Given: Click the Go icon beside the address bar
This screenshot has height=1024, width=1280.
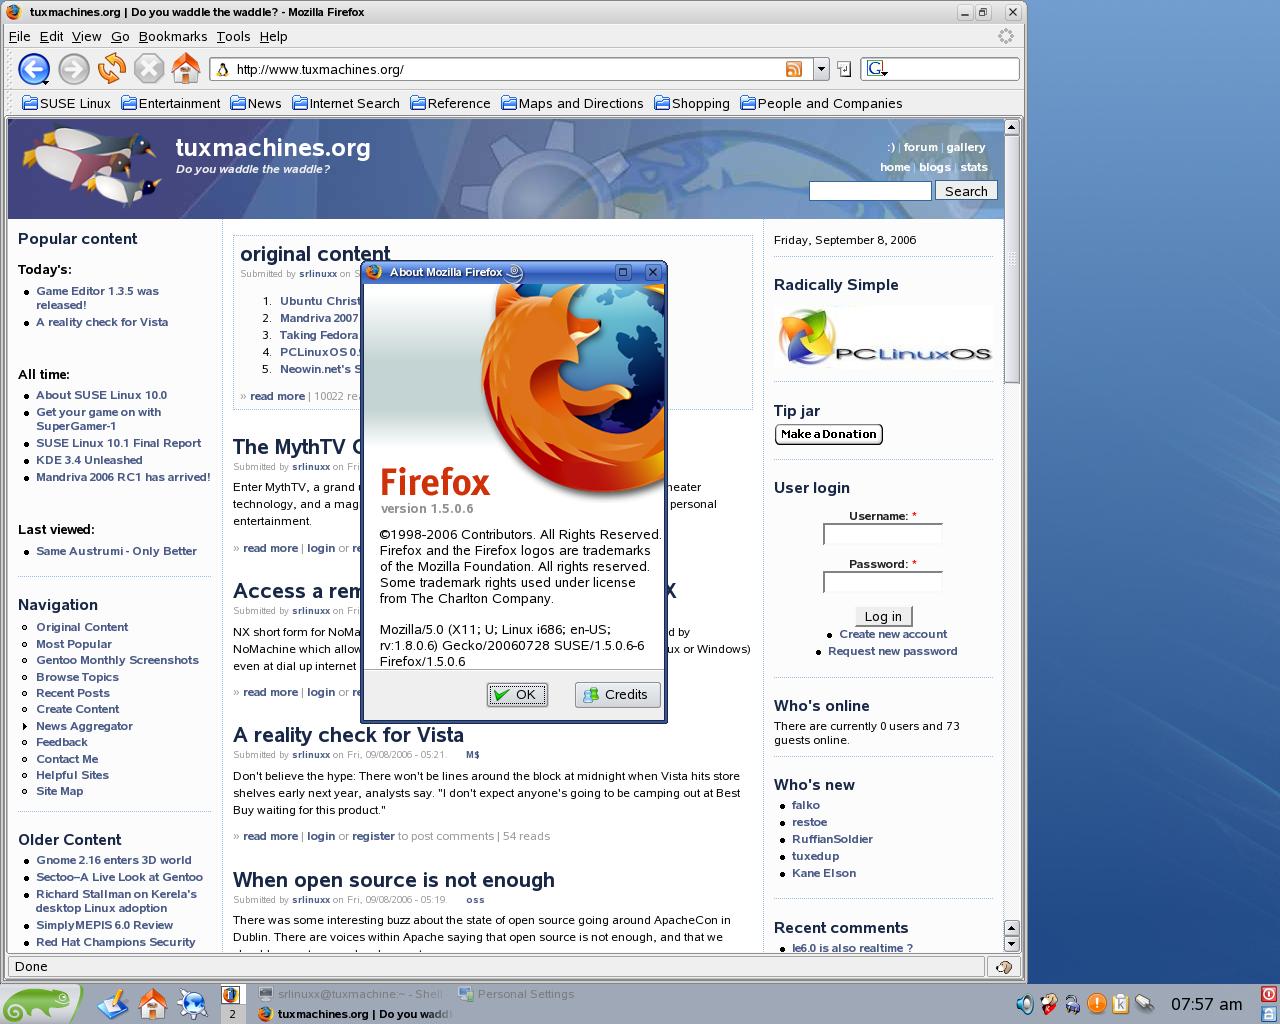Looking at the screenshot, I should (844, 69).
